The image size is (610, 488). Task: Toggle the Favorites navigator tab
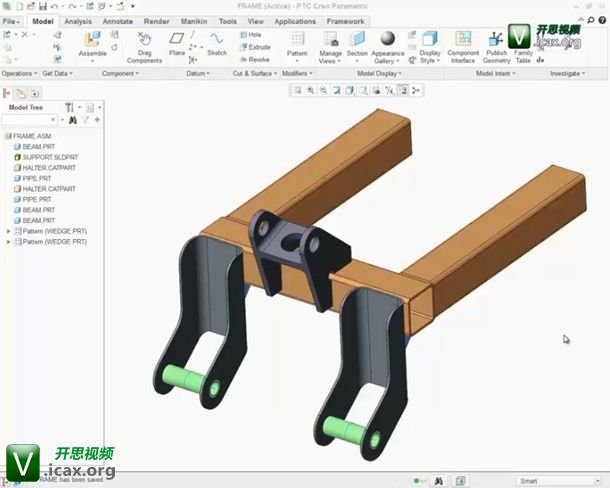click(x=34, y=93)
